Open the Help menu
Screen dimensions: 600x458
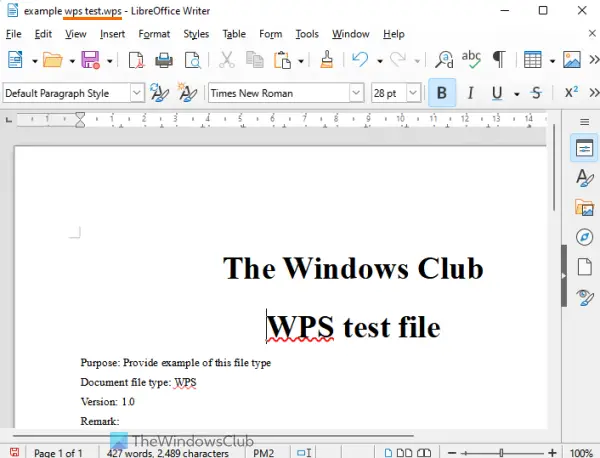(394, 34)
